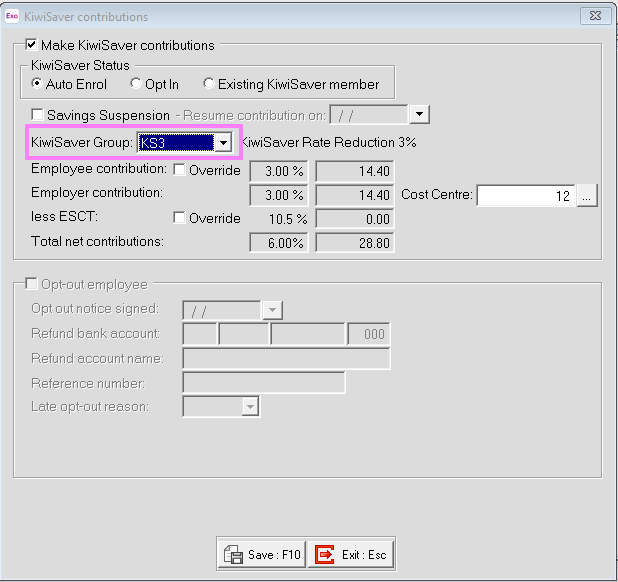
Task: Click KiwiSaver Rate Reduction 3% text
Action: [x=329, y=142]
